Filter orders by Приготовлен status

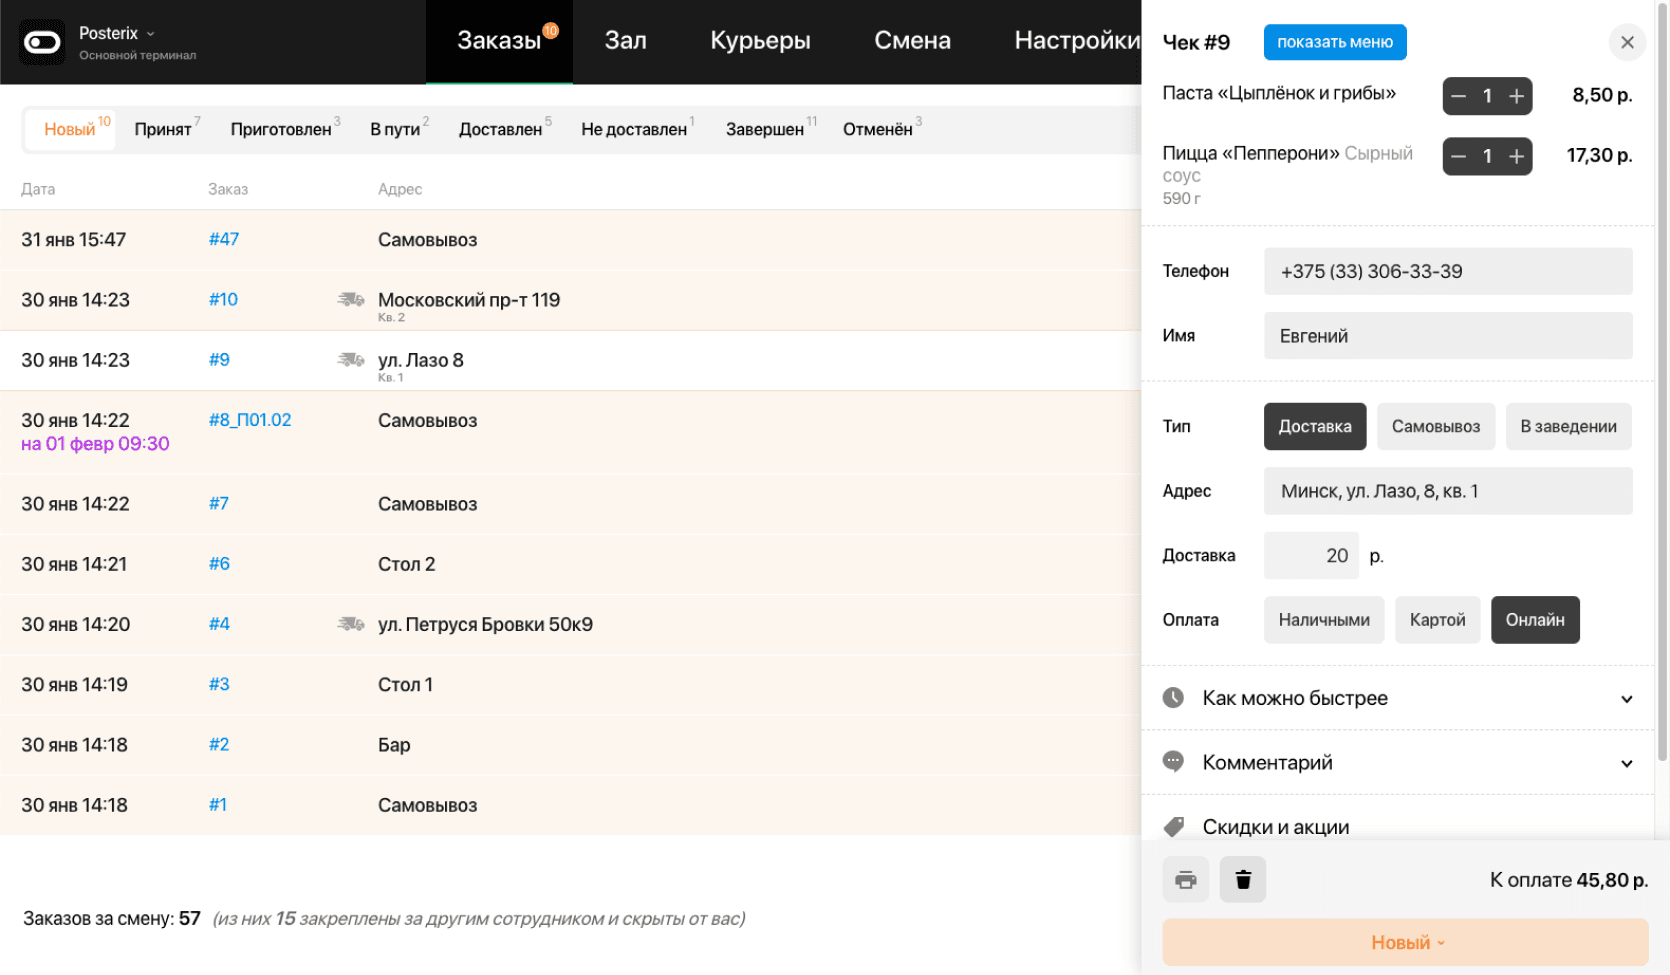(x=281, y=130)
